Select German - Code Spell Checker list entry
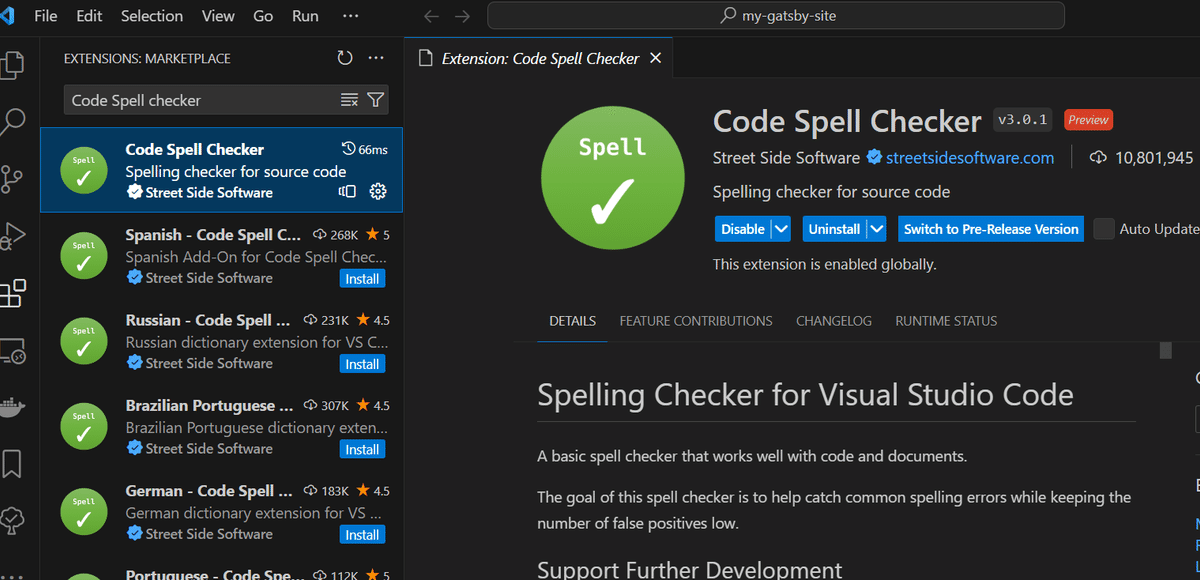Image resolution: width=1200 pixels, height=580 pixels. pos(221,512)
